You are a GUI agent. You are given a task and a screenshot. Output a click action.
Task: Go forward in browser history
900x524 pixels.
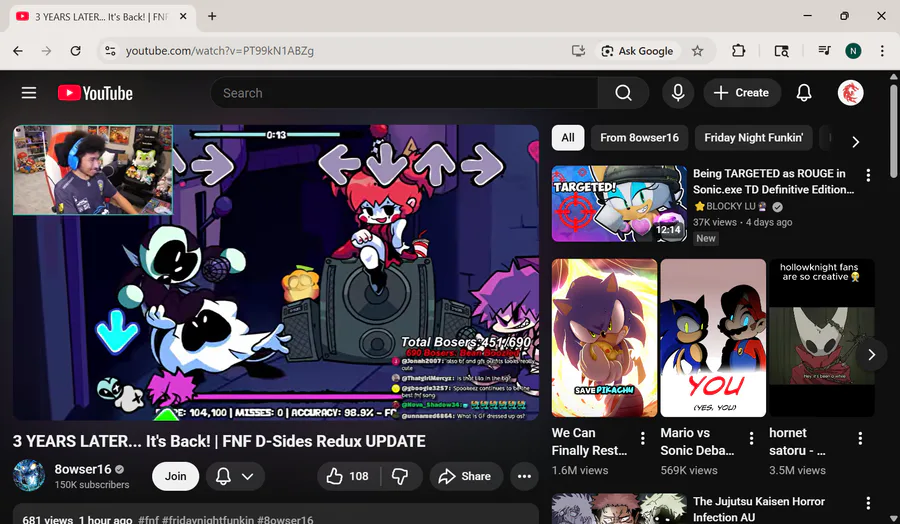46,51
